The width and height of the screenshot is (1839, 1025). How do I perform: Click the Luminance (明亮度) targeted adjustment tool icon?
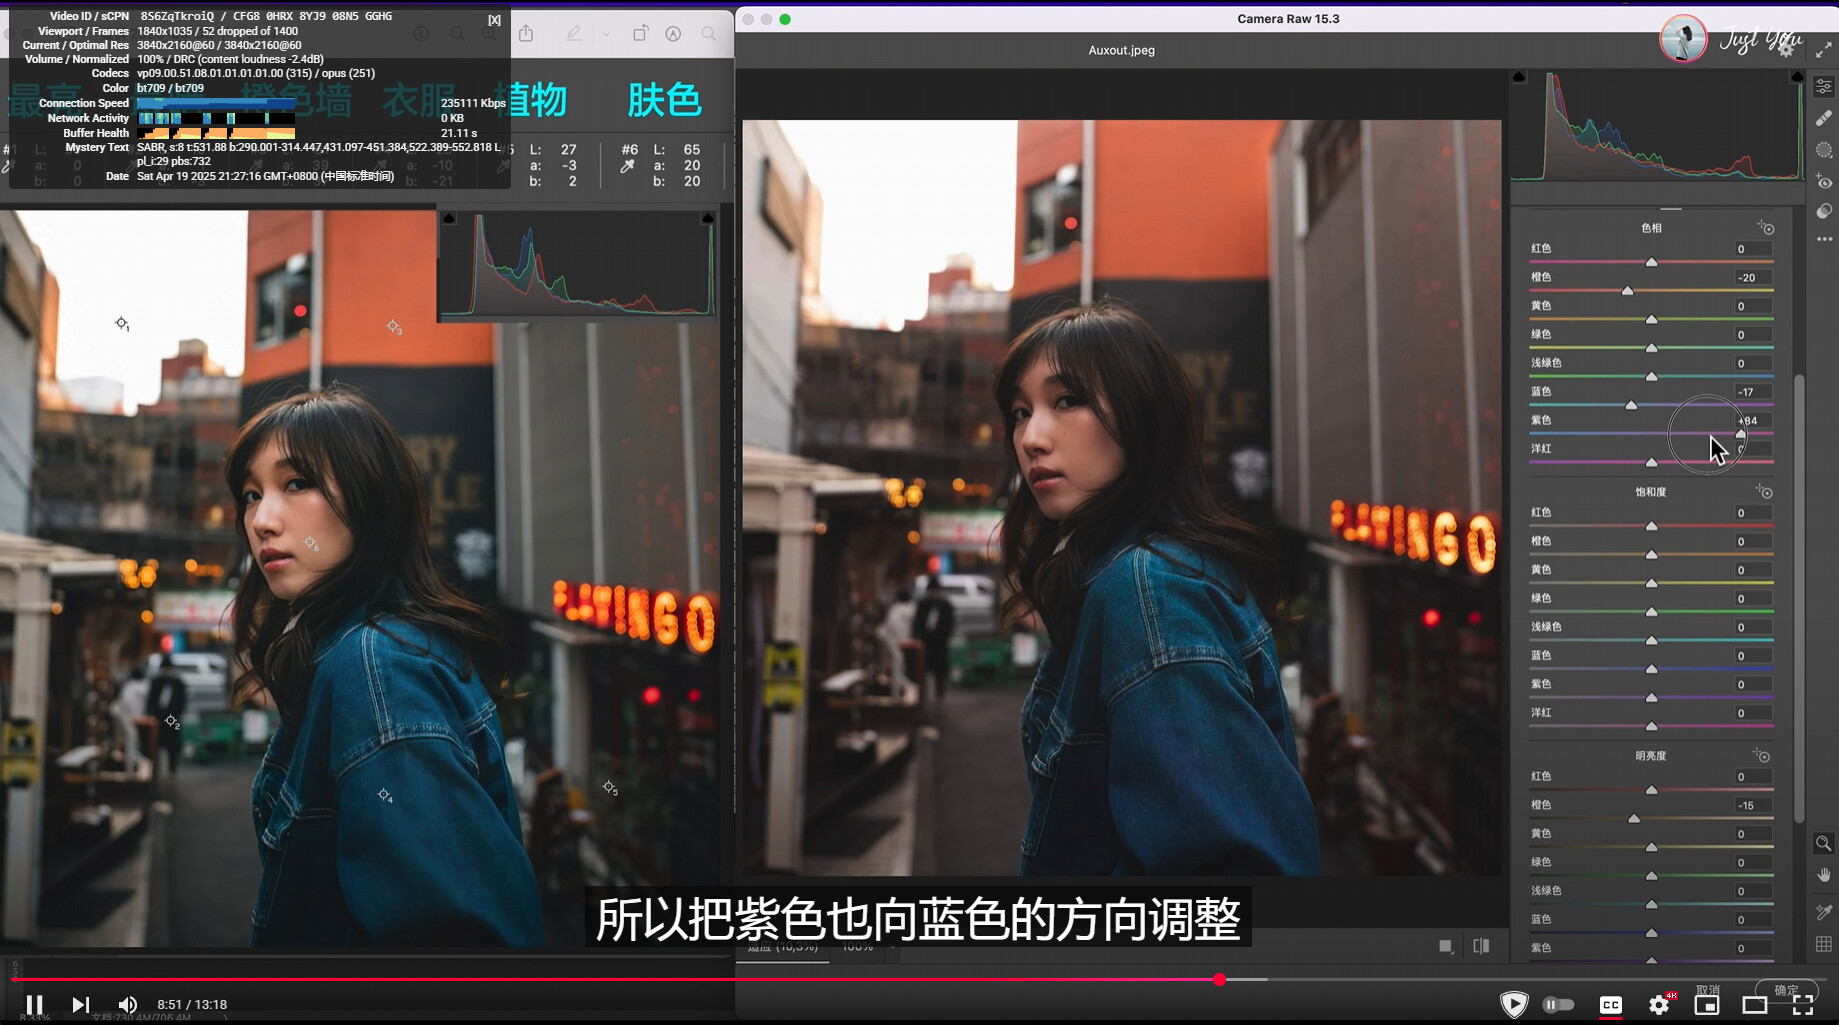[x=1762, y=756]
